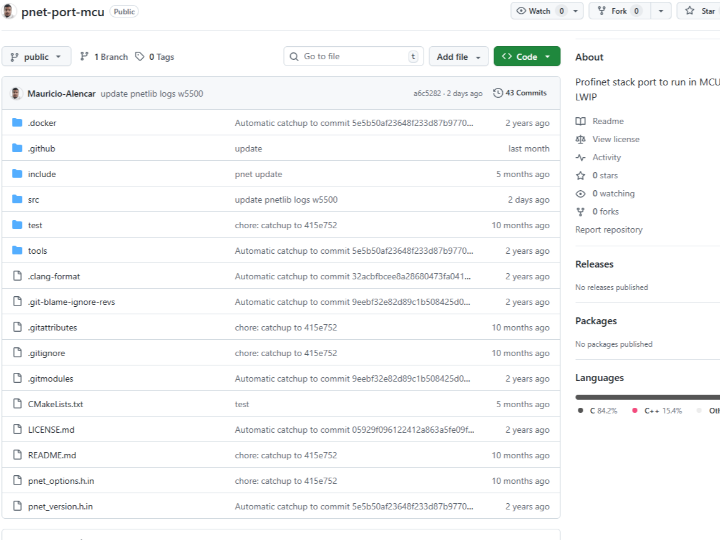
Task: Open the Readme book icon link
Action: coord(581,121)
